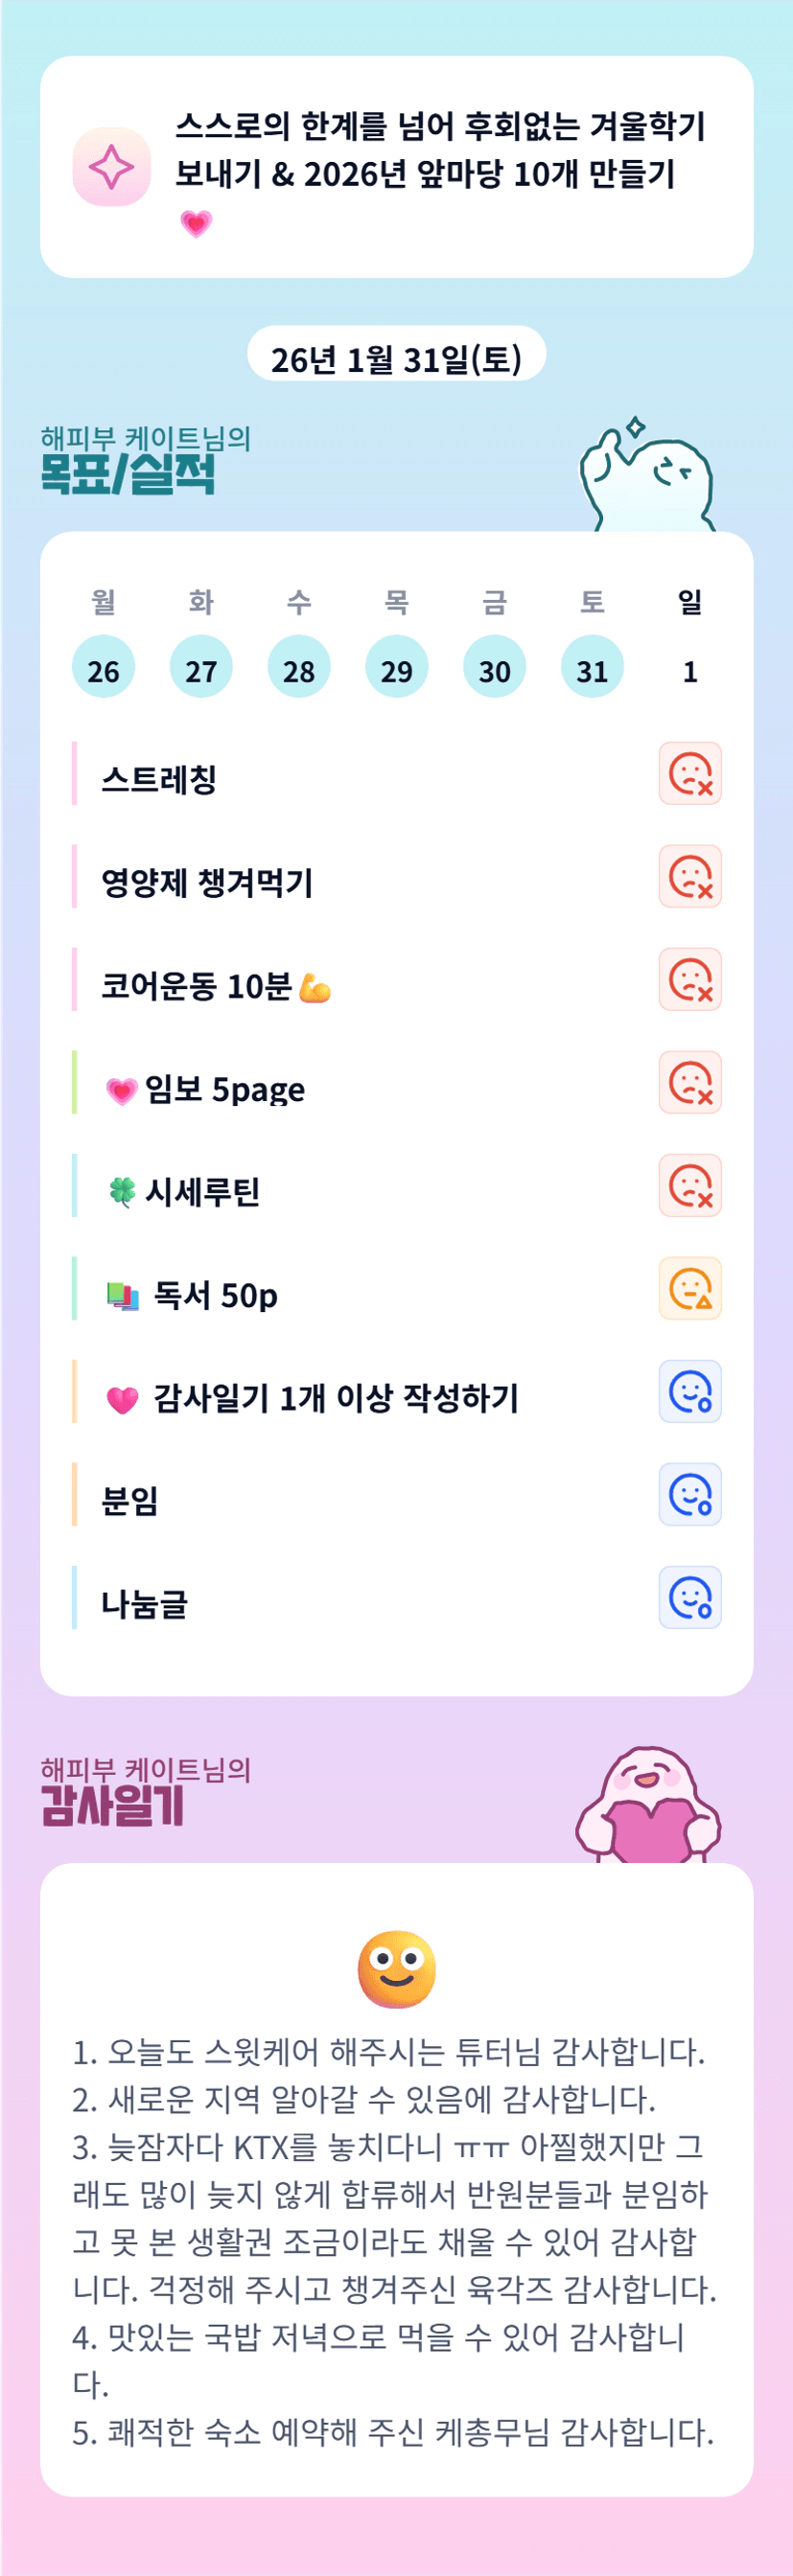Click the status icon beside 코어운동 10분
The height and width of the screenshot is (2576, 793).
pyautogui.click(x=690, y=980)
